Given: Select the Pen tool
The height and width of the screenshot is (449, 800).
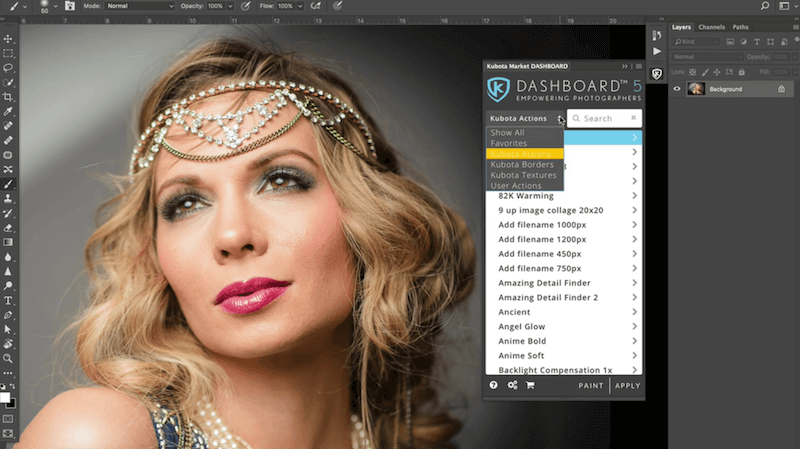Looking at the screenshot, I should point(8,315).
